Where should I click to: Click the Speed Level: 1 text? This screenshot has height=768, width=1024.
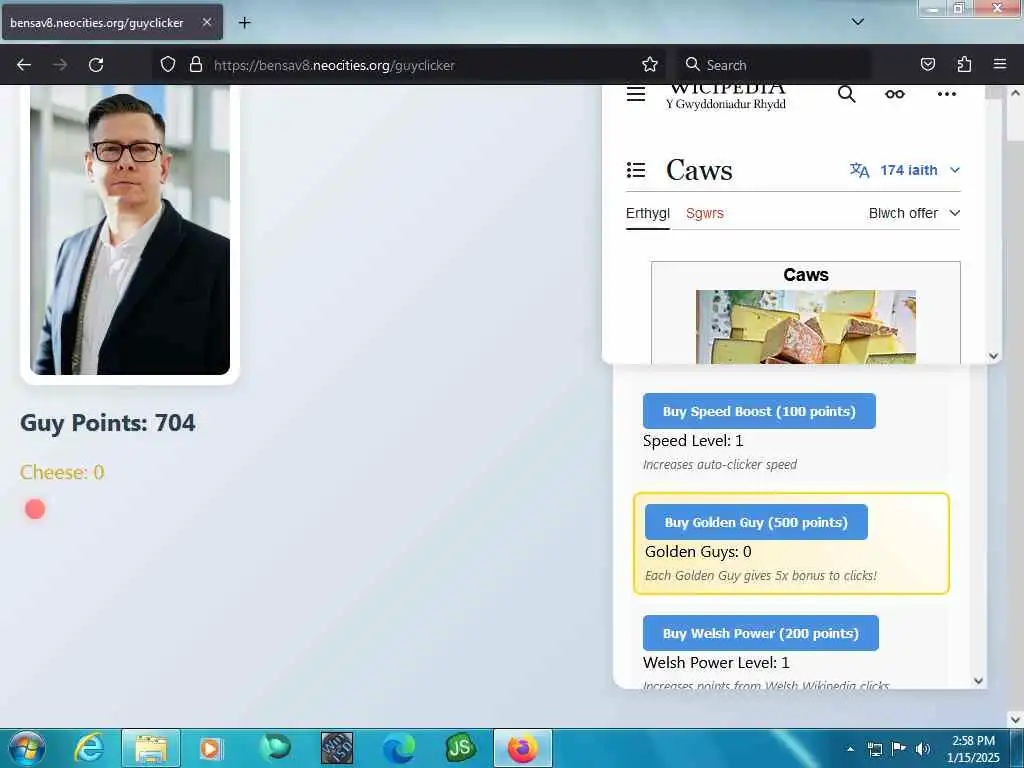[693, 441]
